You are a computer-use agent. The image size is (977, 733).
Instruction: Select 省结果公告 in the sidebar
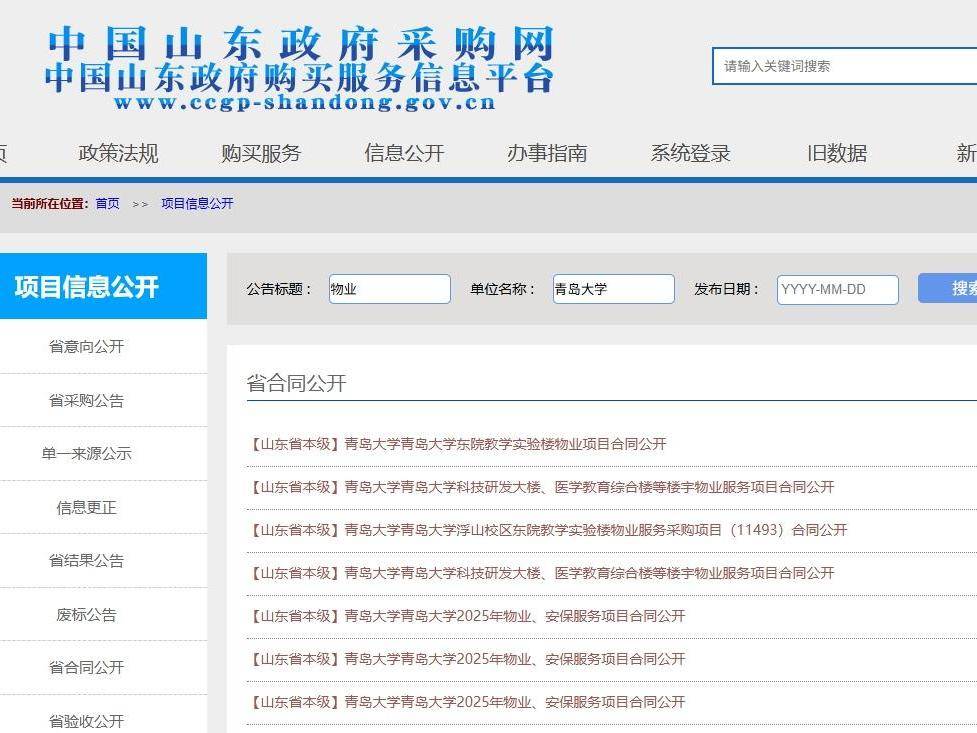coord(86,560)
